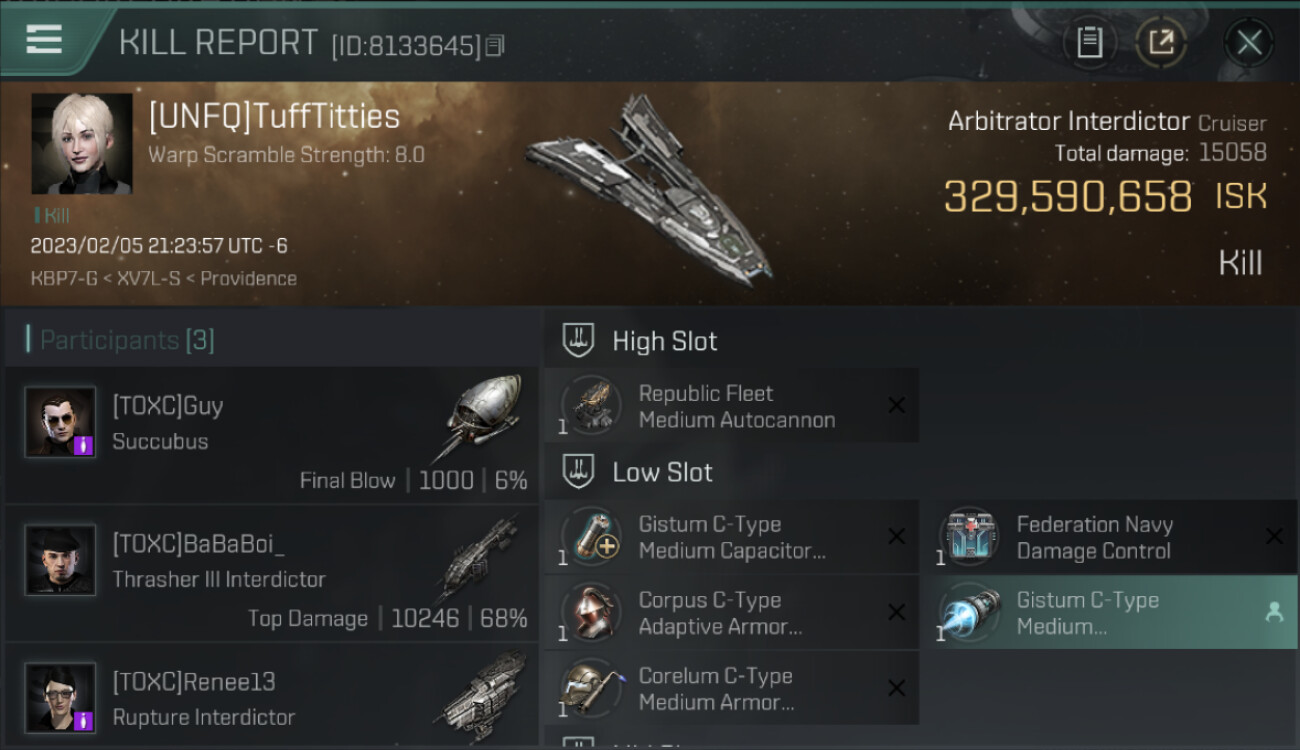Click the share export icon

pos(1161,42)
